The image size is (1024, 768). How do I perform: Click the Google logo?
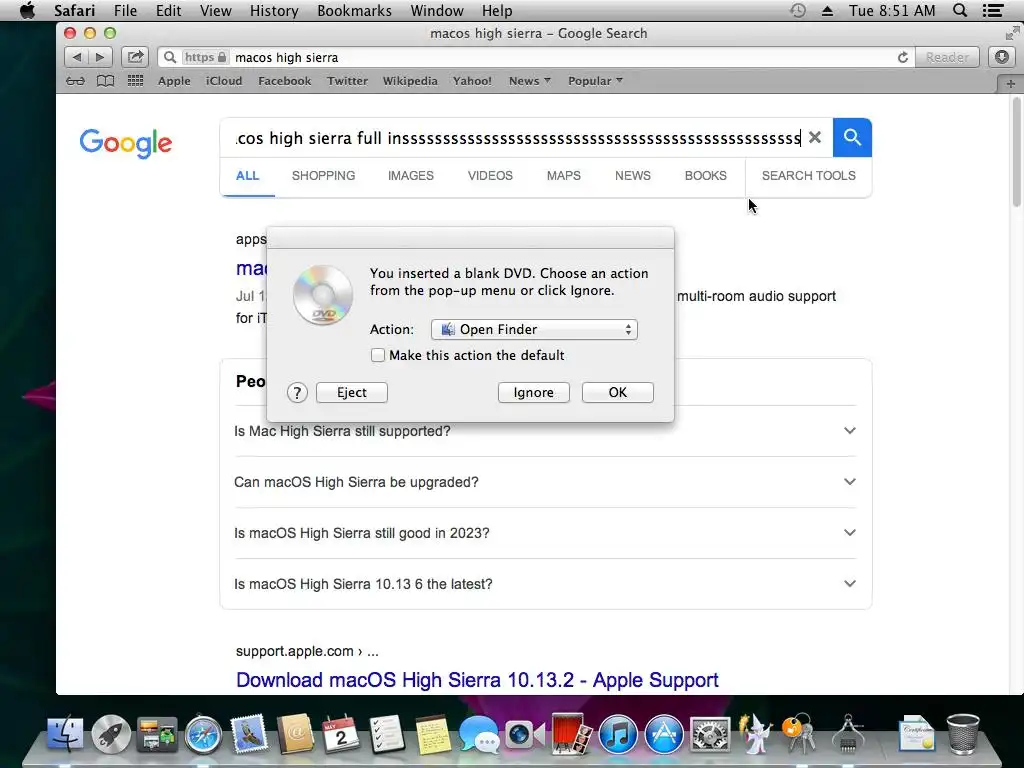pyautogui.click(x=125, y=142)
